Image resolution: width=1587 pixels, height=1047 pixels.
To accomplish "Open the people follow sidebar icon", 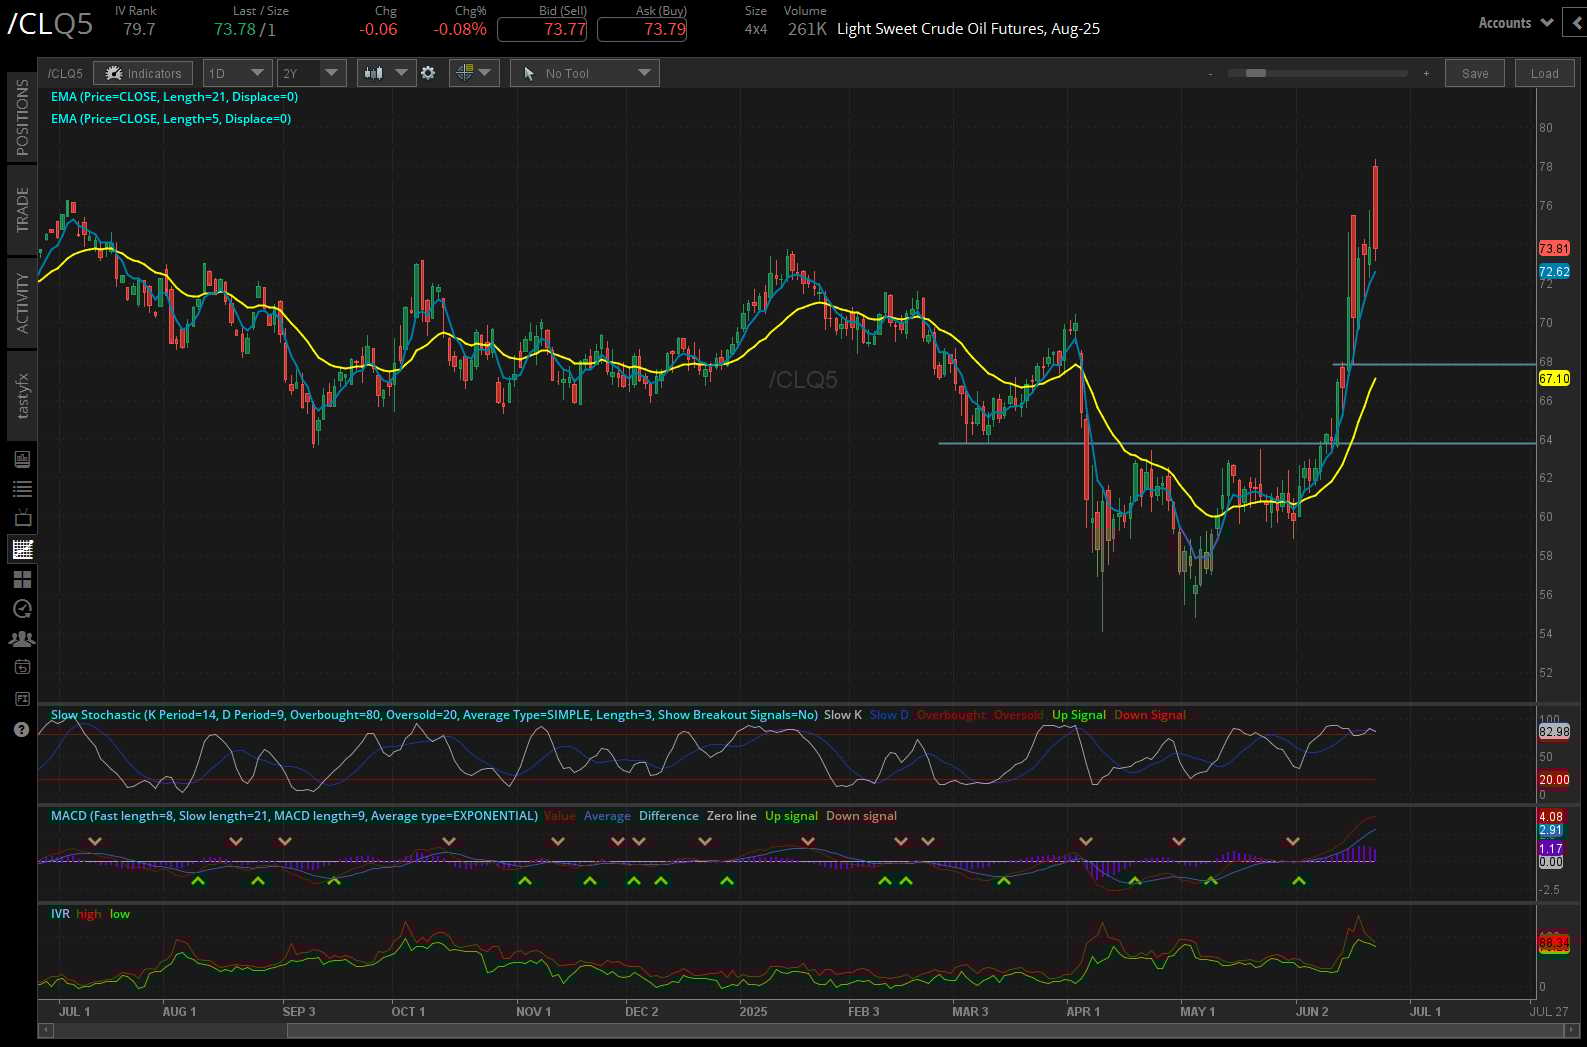I will (x=22, y=638).
